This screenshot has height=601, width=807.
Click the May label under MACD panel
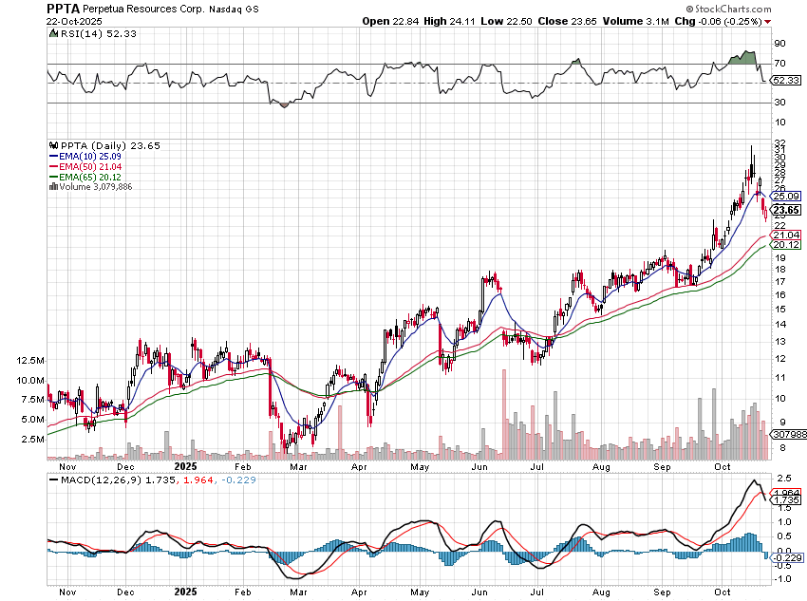[x=420, y=592]
